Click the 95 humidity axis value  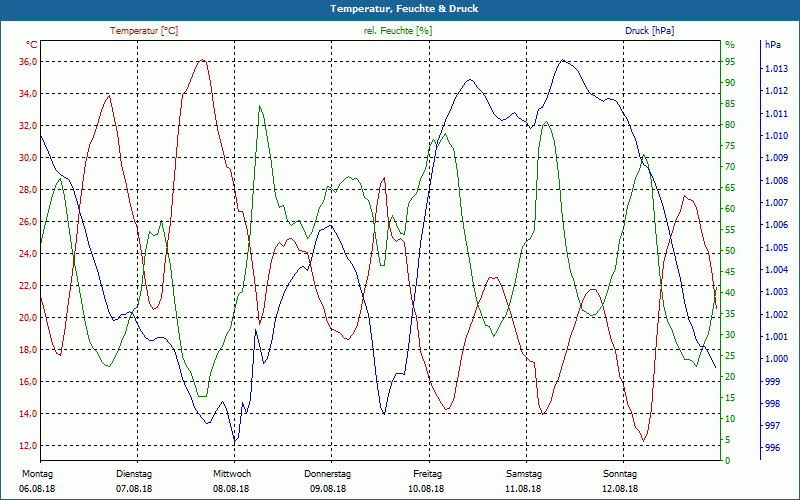point(730,62)
